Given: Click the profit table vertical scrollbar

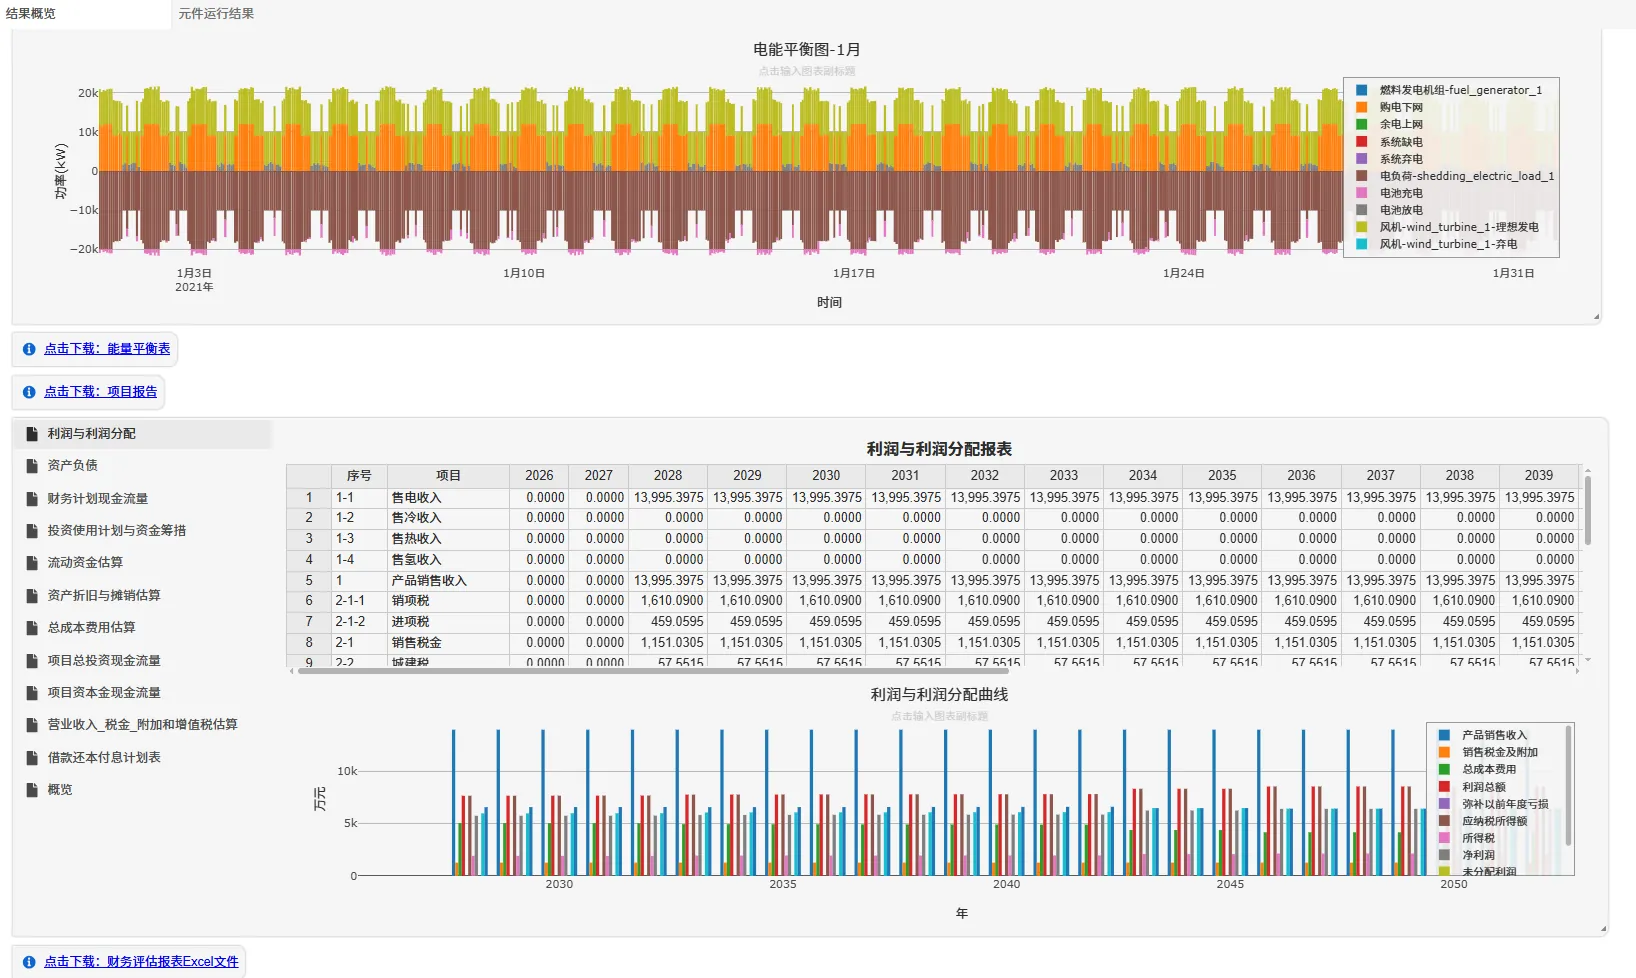Looking at the screenshot, I should click(1588, 510).
